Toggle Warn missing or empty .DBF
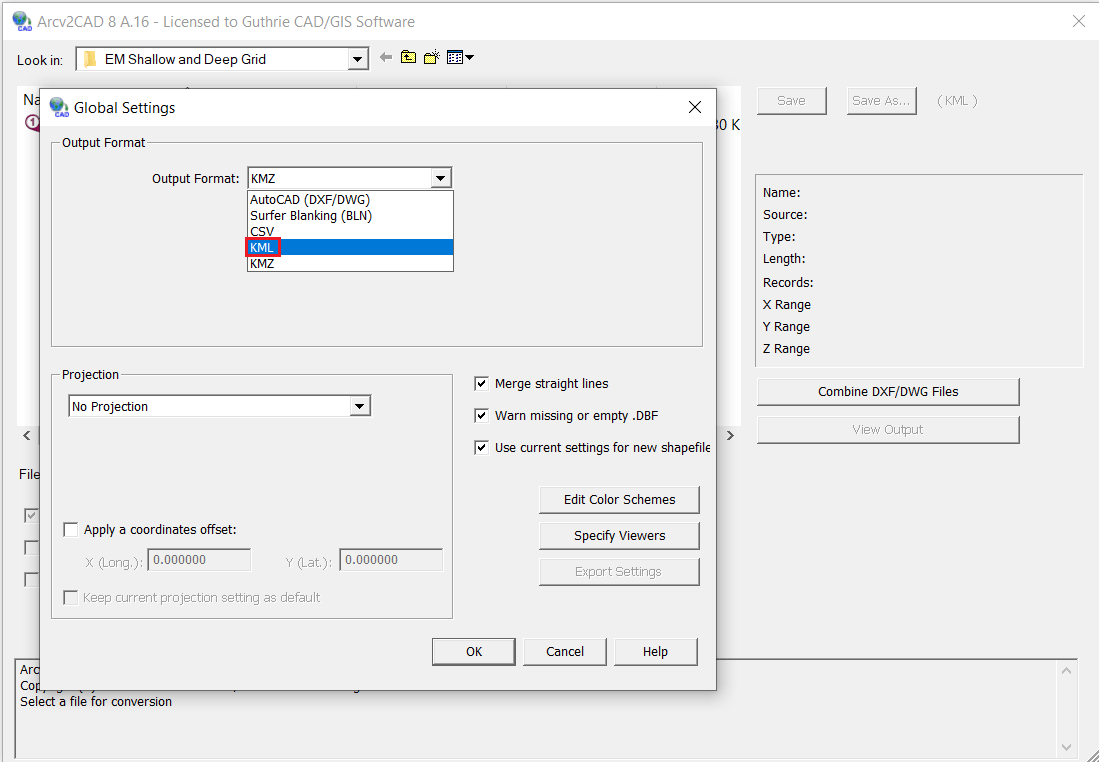The height and width of the screenshot is (762, 1099). pyautogui.click(x=482, y=416)
